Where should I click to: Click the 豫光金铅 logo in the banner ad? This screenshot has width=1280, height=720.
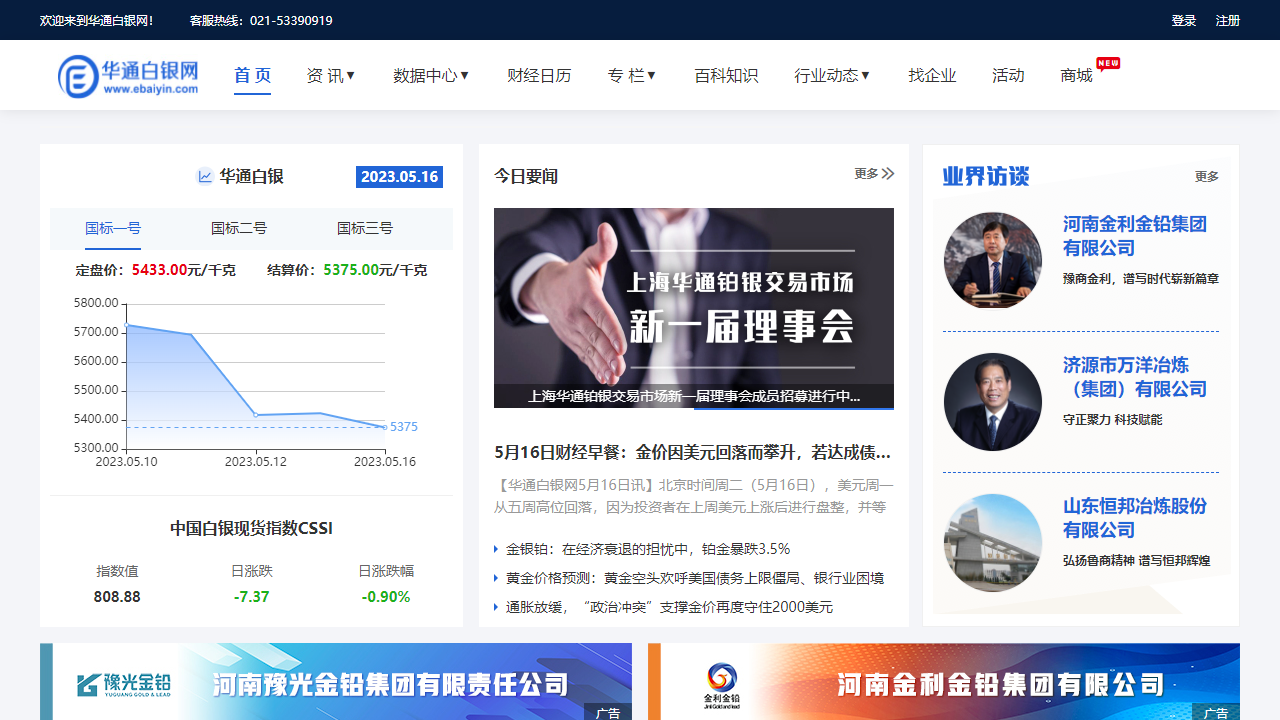pos(124,685)
